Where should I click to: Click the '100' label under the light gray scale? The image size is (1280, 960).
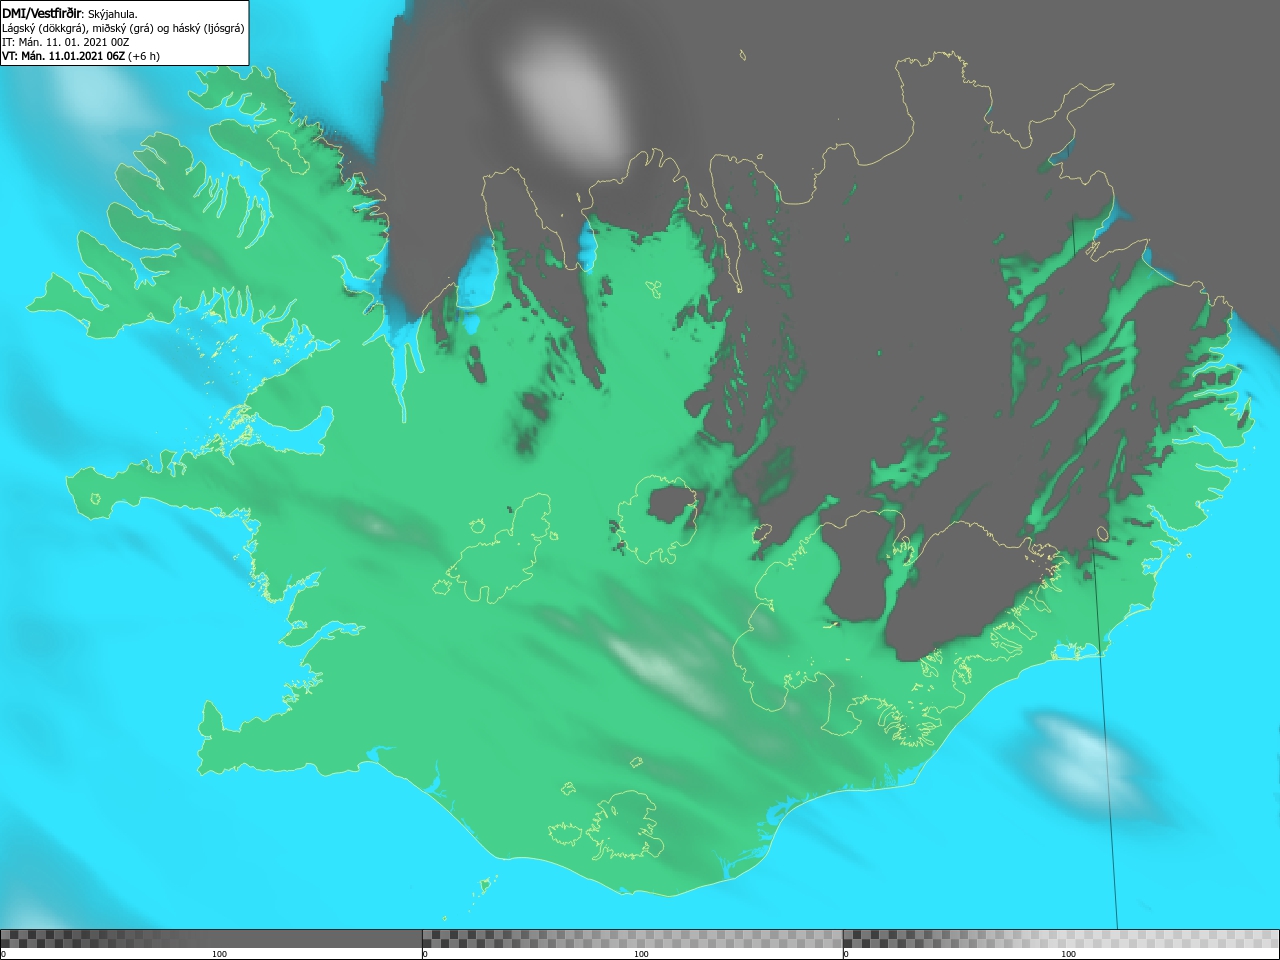[1068, 954]
